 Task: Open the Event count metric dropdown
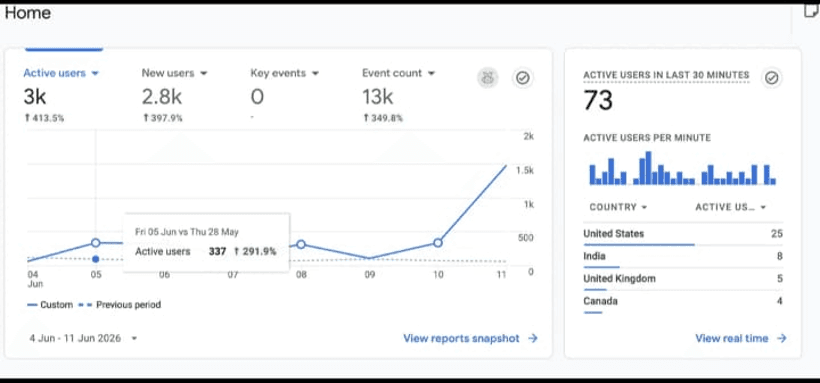click(x=398, y=73)
